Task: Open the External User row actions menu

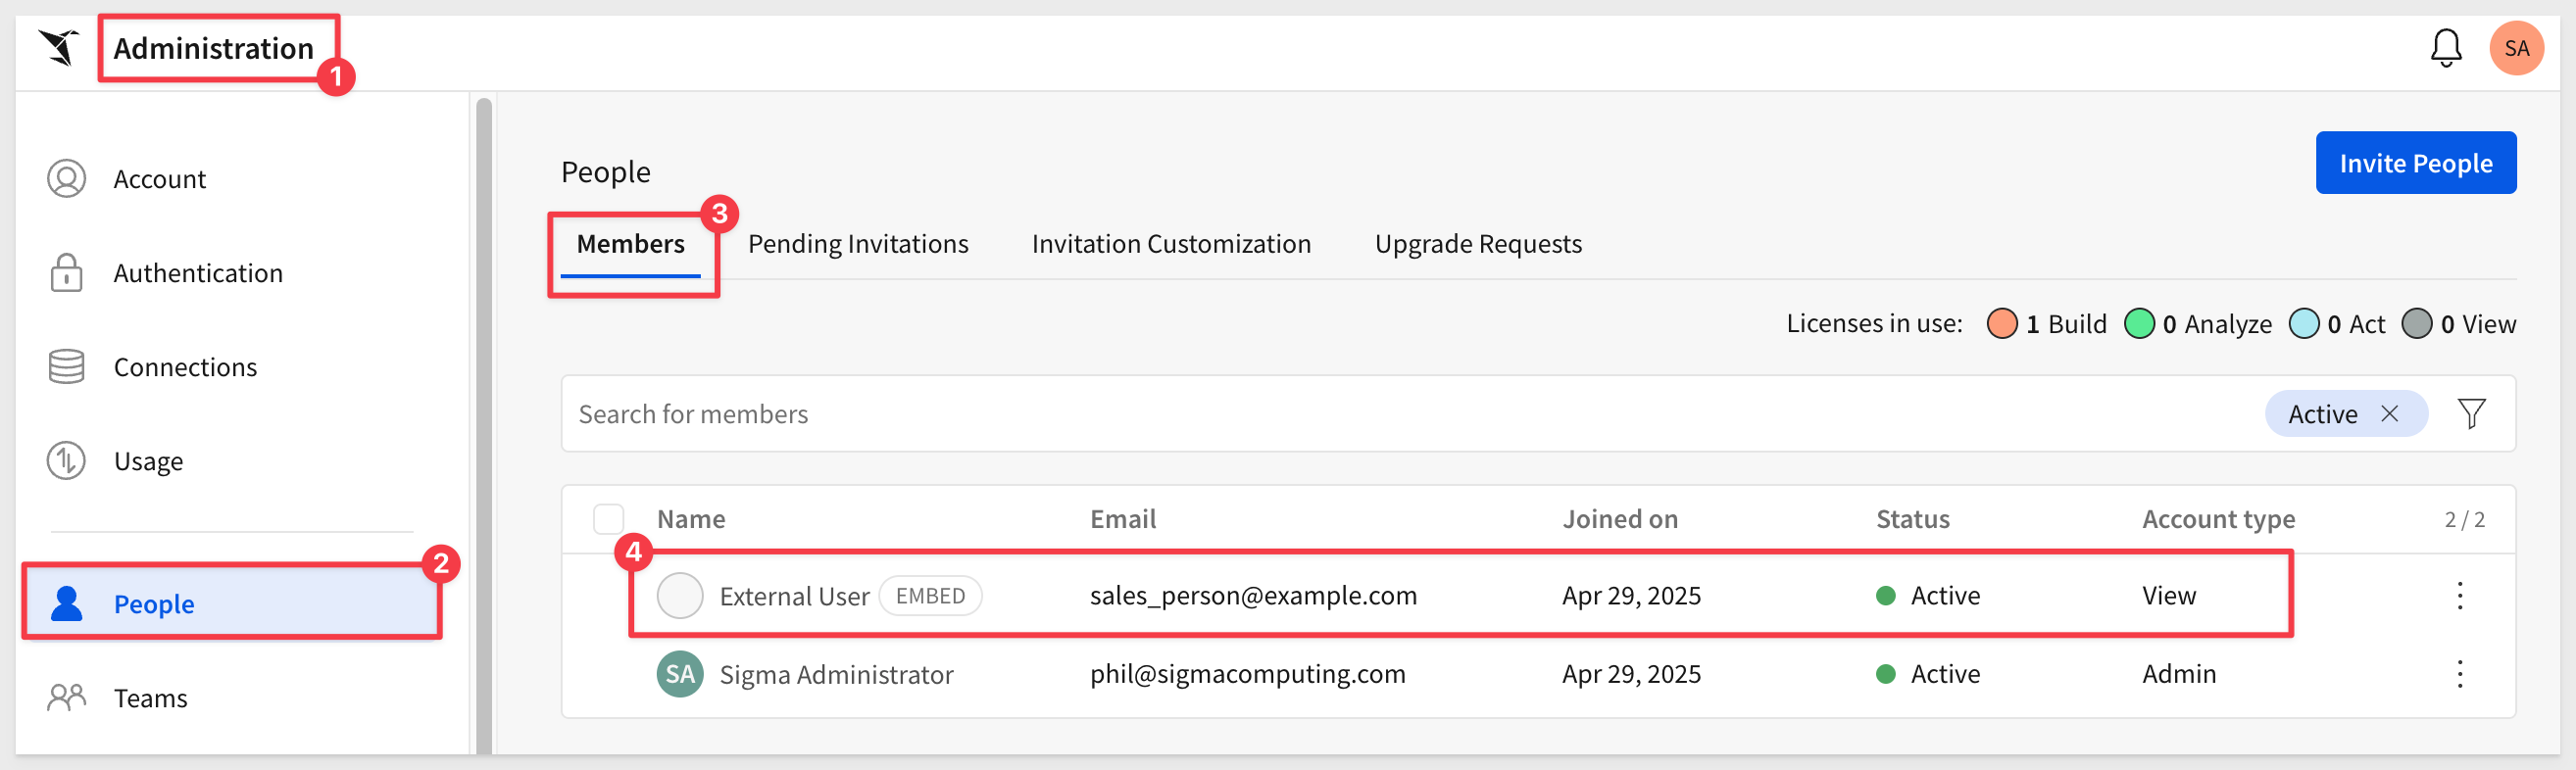Action: point(2459,596)
